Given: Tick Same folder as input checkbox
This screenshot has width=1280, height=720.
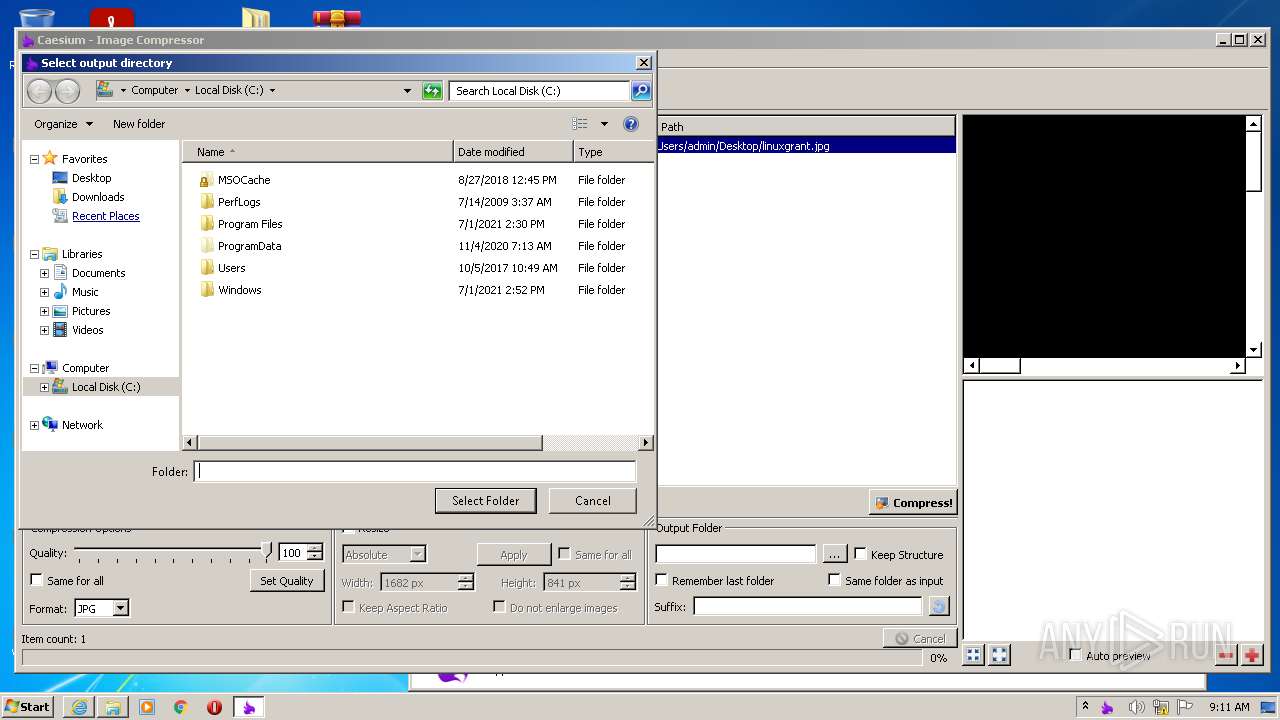Looking at the screenshot, I should point(834,580).
